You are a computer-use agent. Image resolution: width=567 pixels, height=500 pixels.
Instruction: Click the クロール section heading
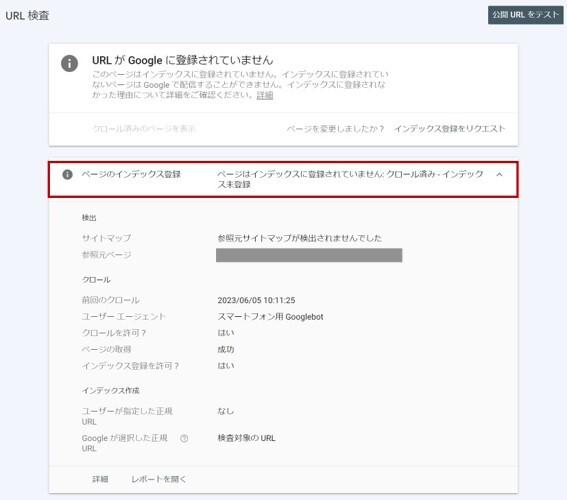(96, 280)
